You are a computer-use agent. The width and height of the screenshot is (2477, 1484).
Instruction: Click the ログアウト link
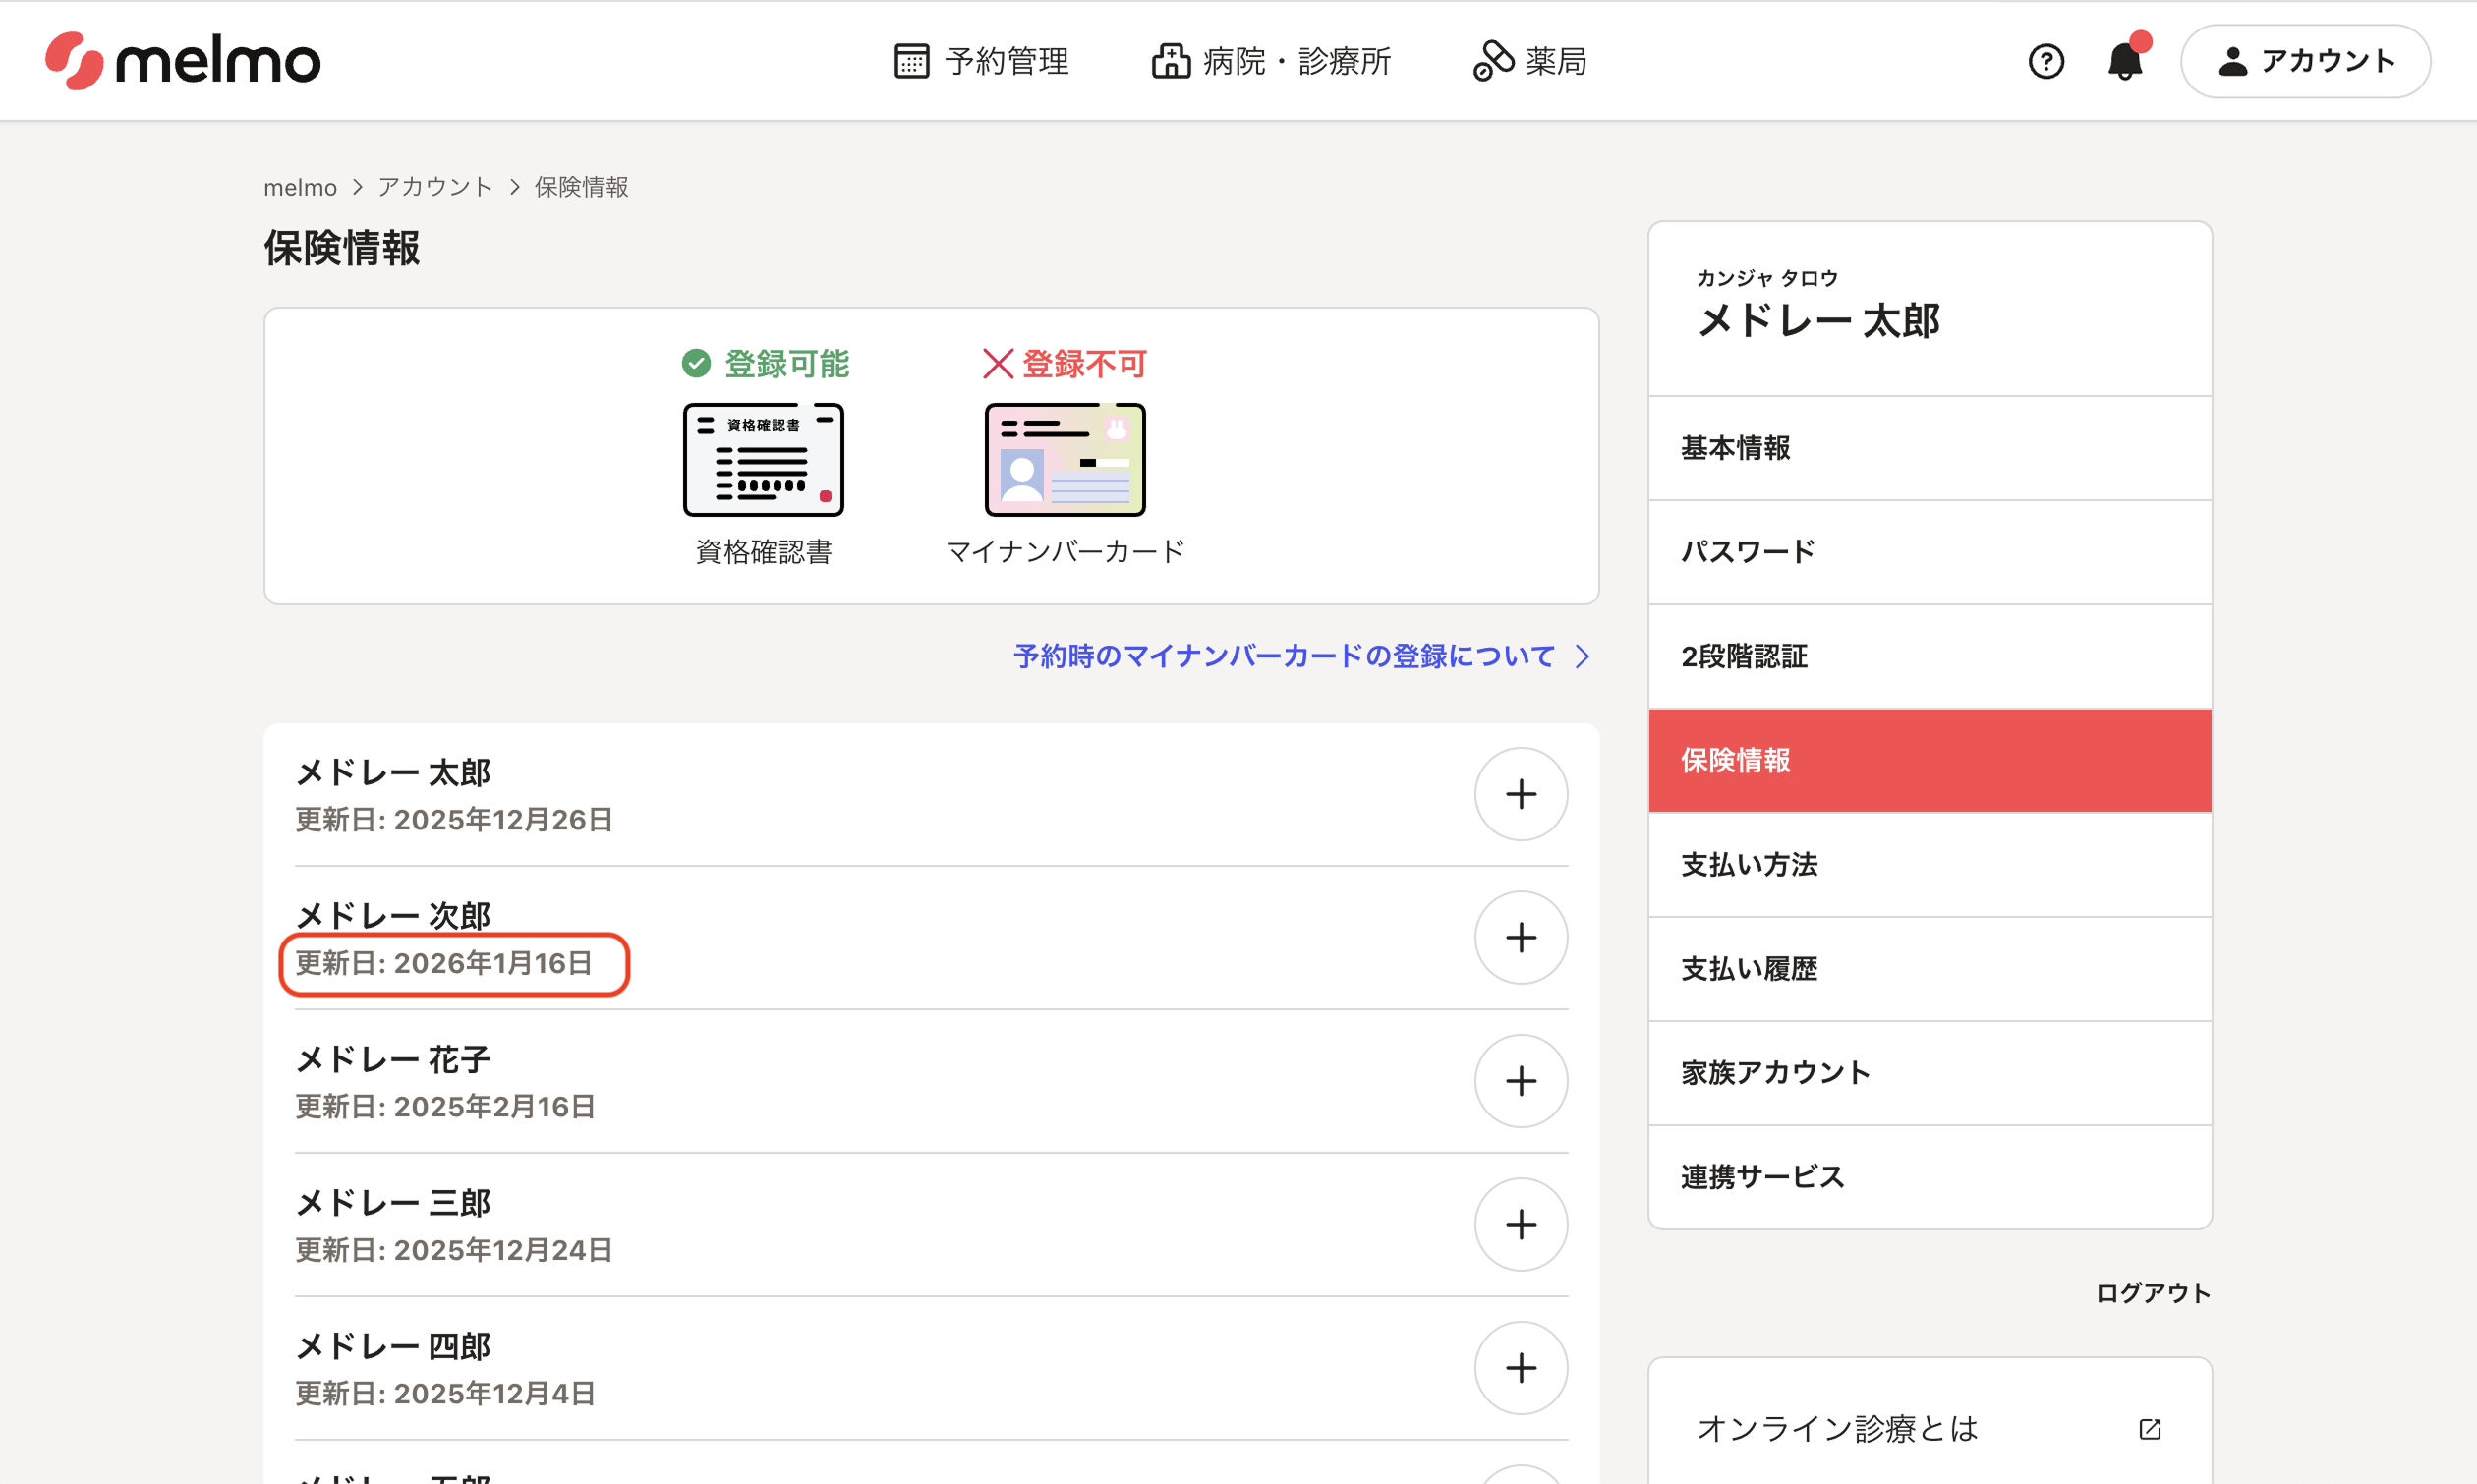pyautogui.click(x=2152, y=1293)
